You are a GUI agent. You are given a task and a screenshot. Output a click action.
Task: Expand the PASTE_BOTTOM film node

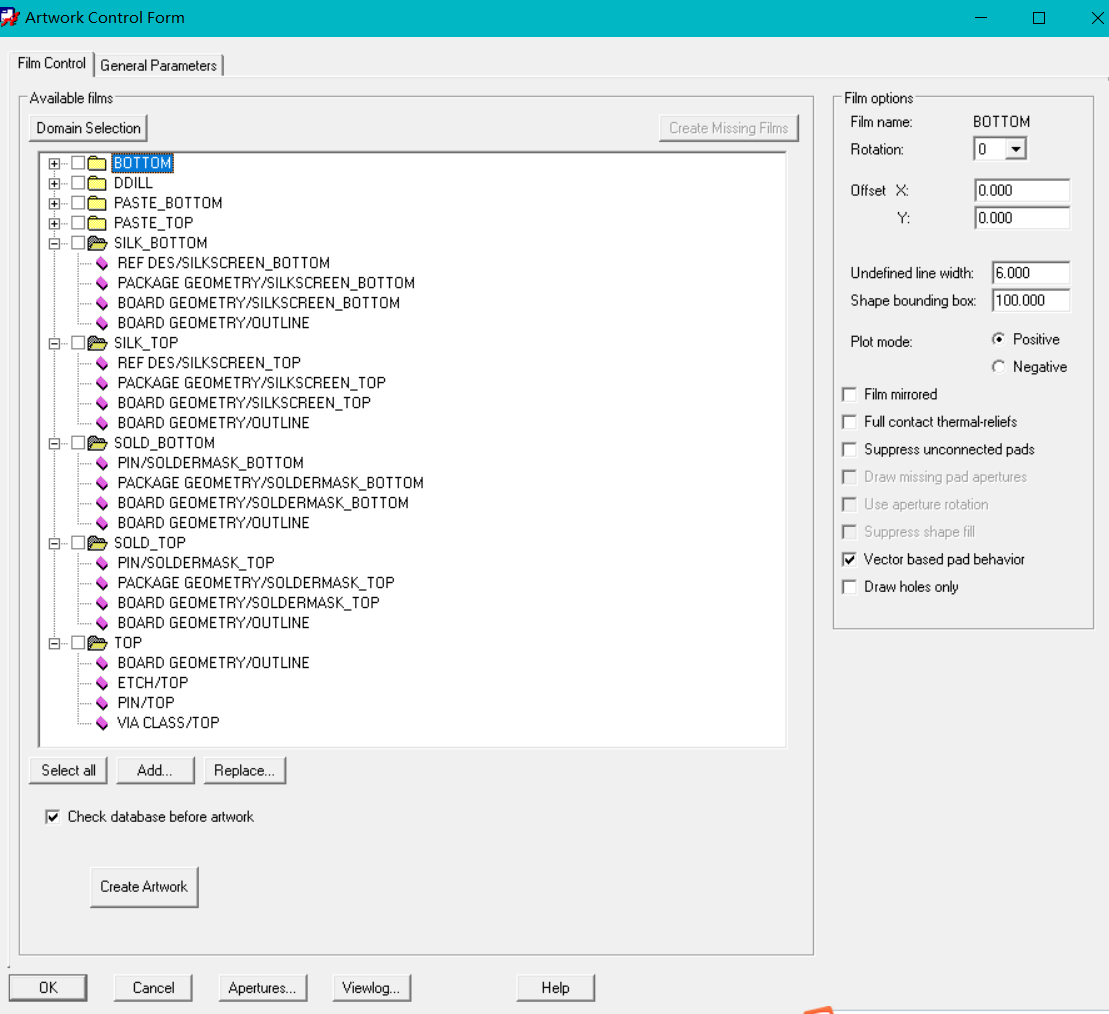[54, 204]
